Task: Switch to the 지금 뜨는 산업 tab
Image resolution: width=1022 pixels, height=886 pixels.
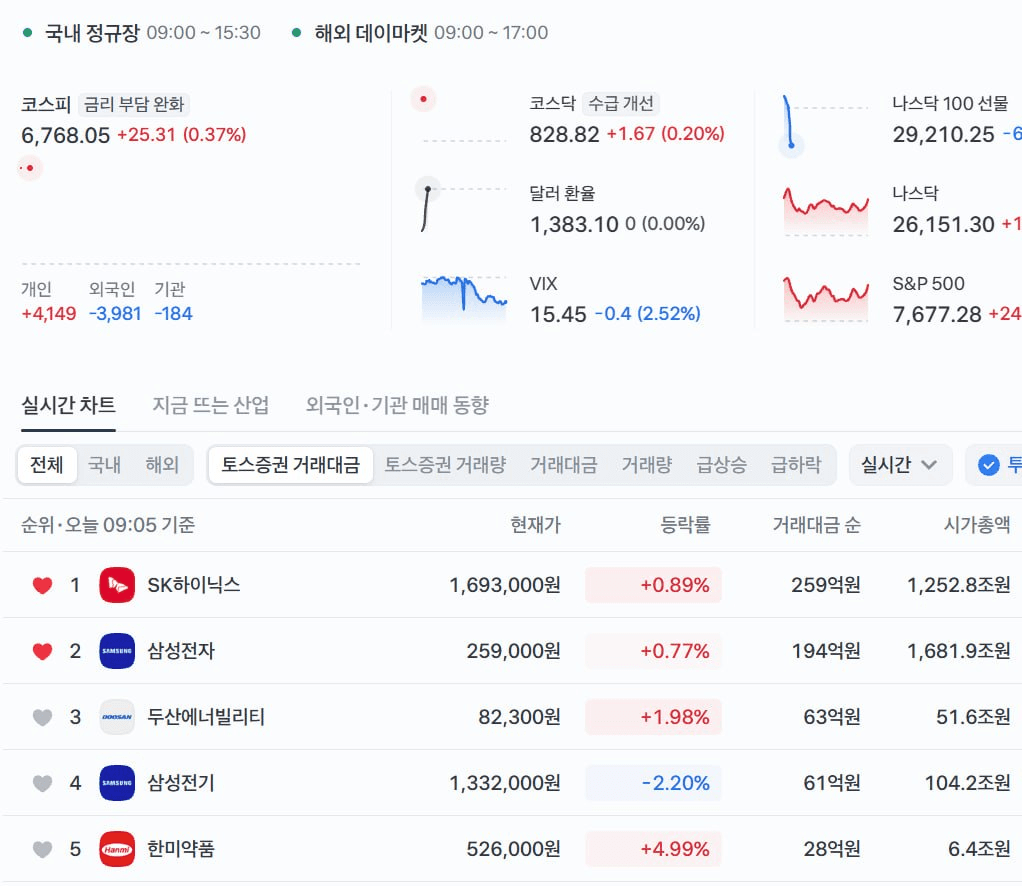Action: [x=211, y=406]
